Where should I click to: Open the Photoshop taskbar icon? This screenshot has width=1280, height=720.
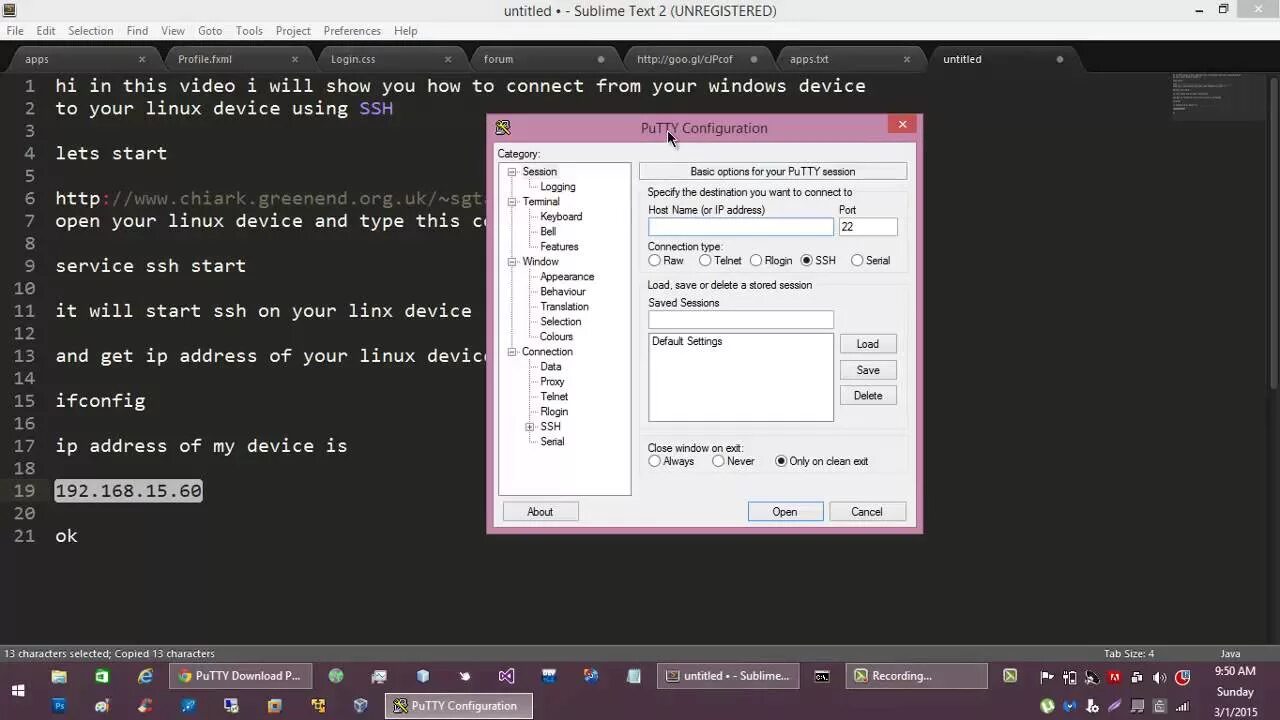tap(59, 705)
